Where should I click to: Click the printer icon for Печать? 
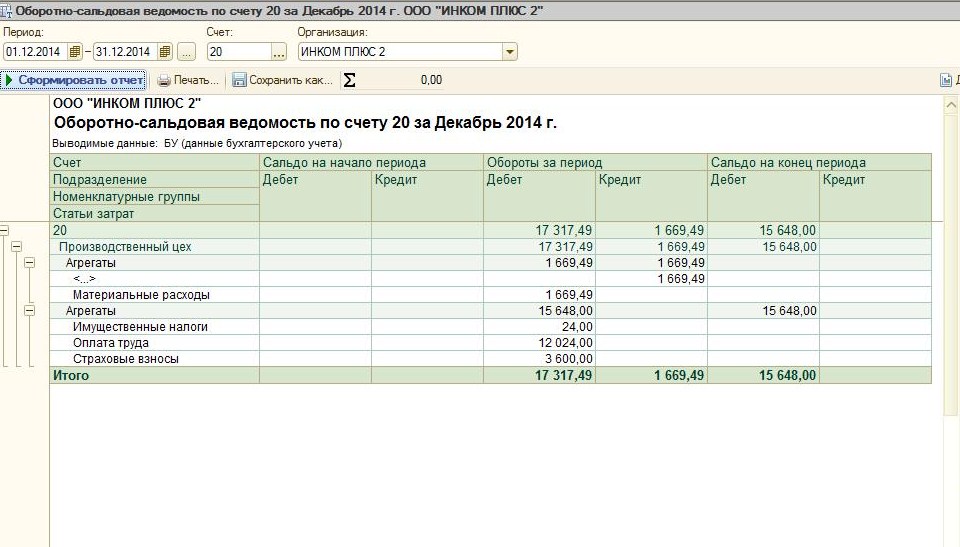pyautogui.click(x=164, y=80)
